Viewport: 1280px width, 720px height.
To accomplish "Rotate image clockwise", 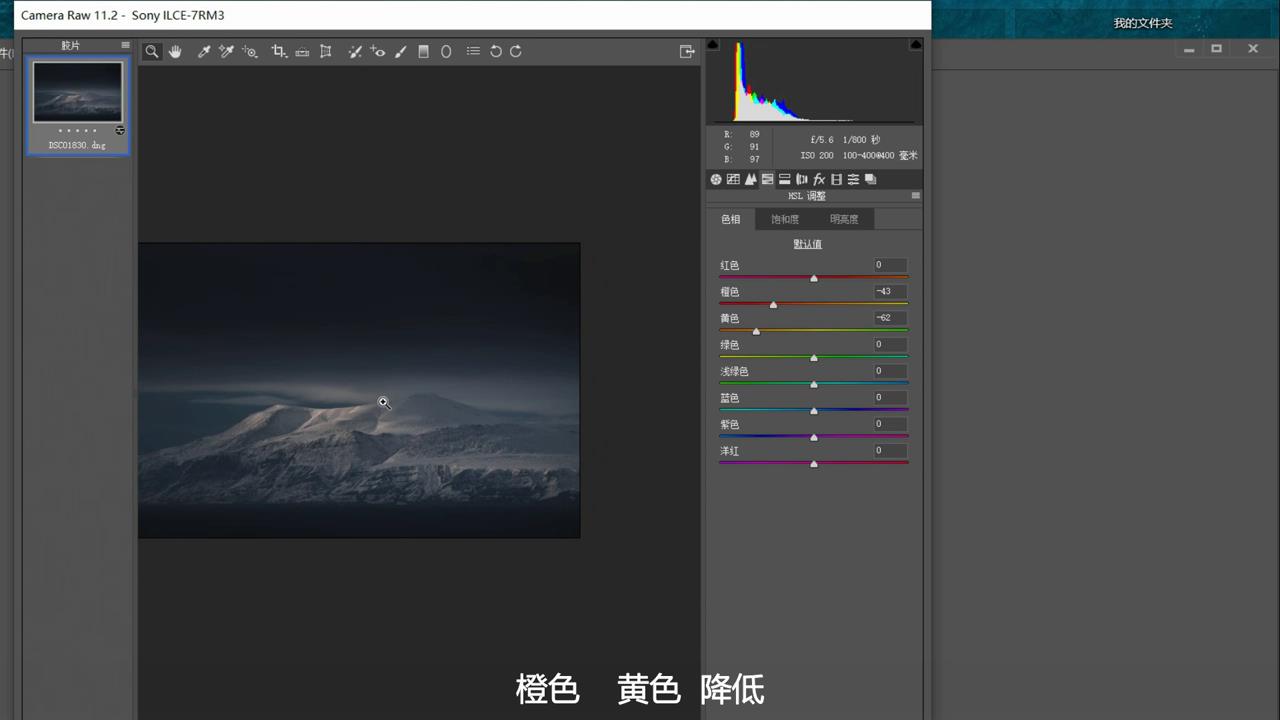I will [x=516, y=51].
